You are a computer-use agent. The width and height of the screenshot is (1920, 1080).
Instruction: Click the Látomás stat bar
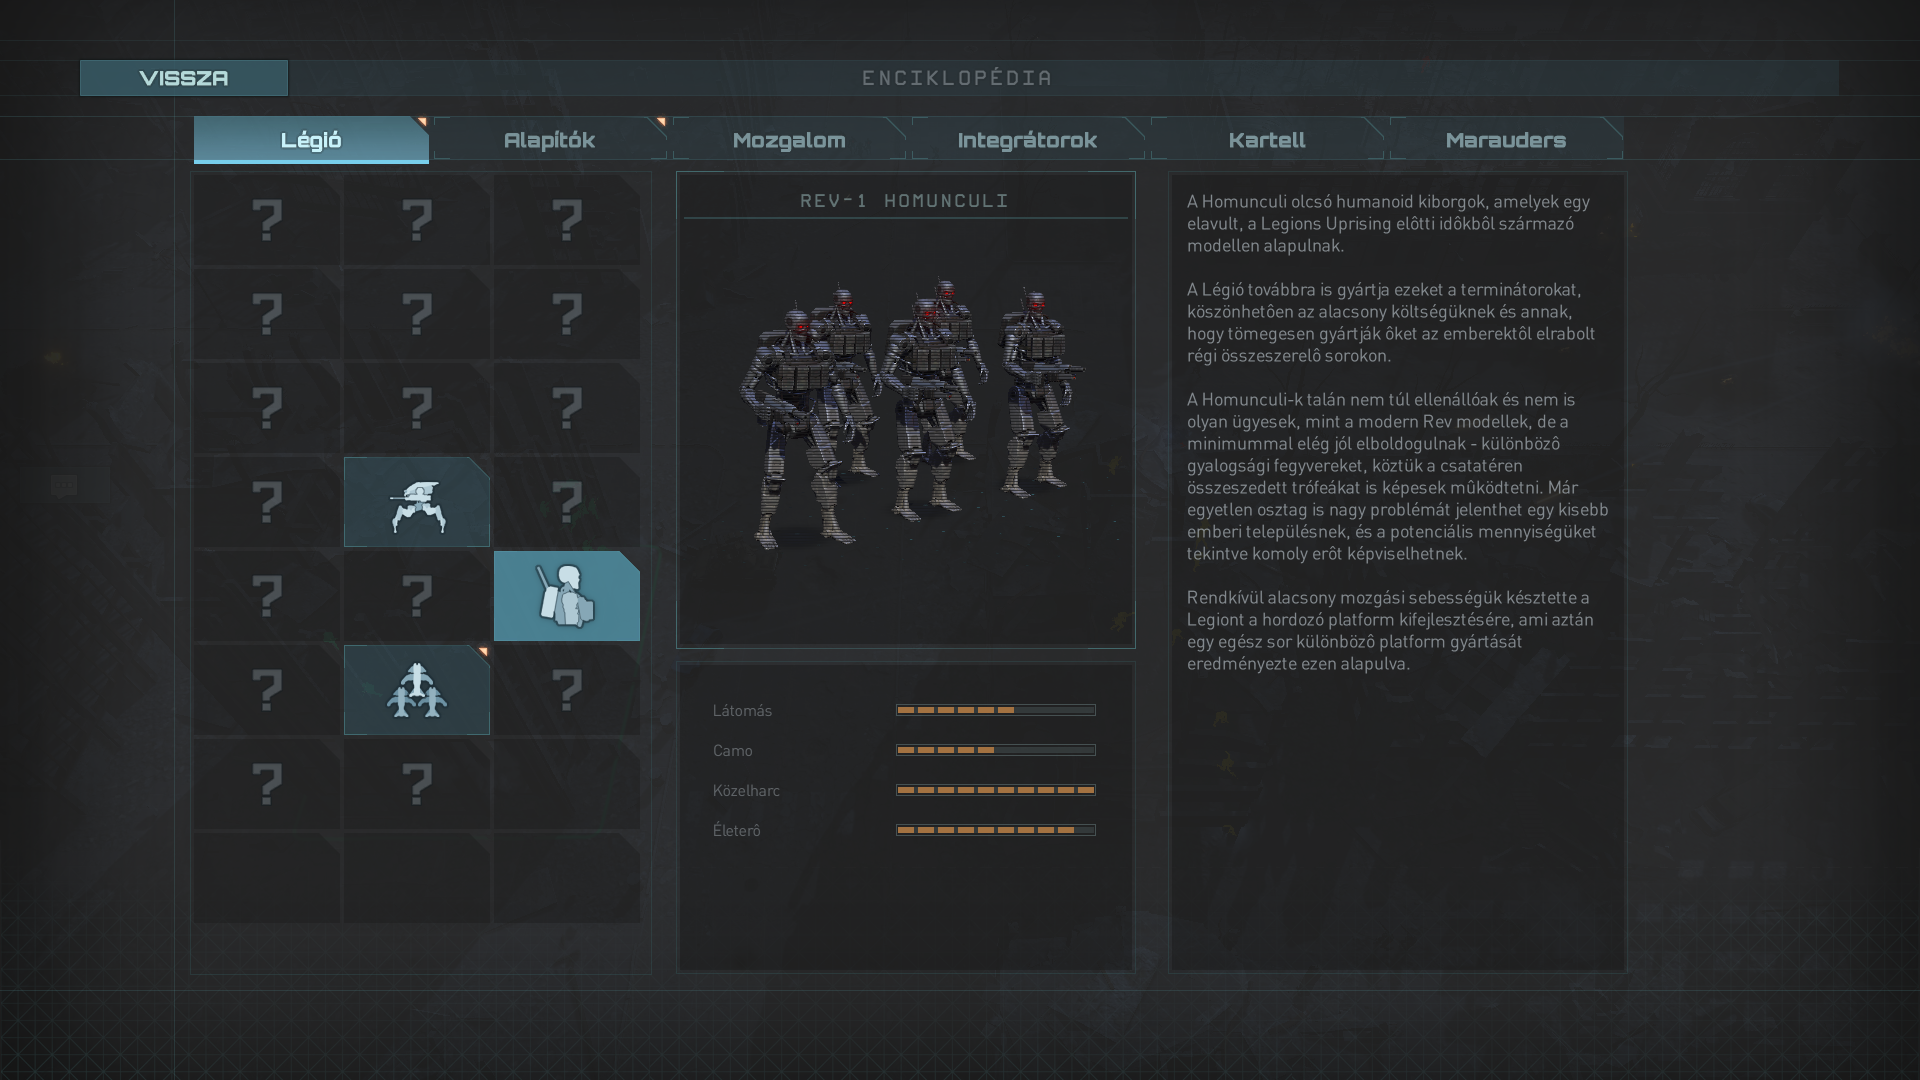click(995, 710)
